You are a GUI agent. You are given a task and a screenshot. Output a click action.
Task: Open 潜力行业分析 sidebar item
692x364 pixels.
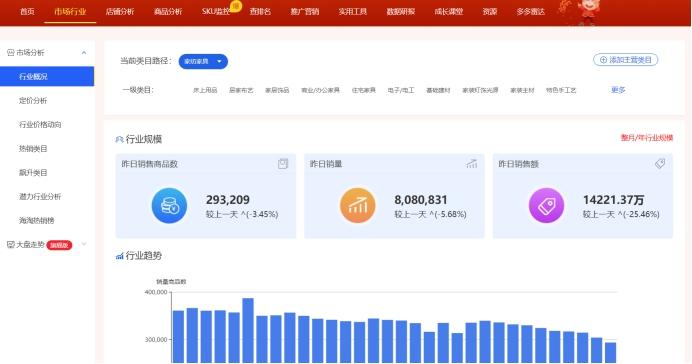tap(40, 196)
